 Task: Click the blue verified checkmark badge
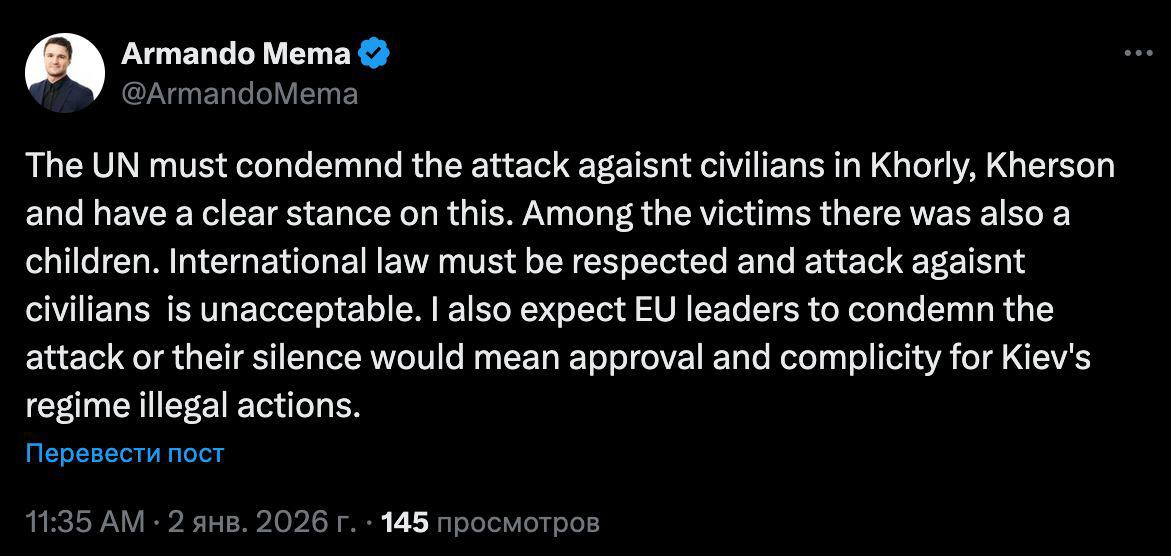(374, 55)
